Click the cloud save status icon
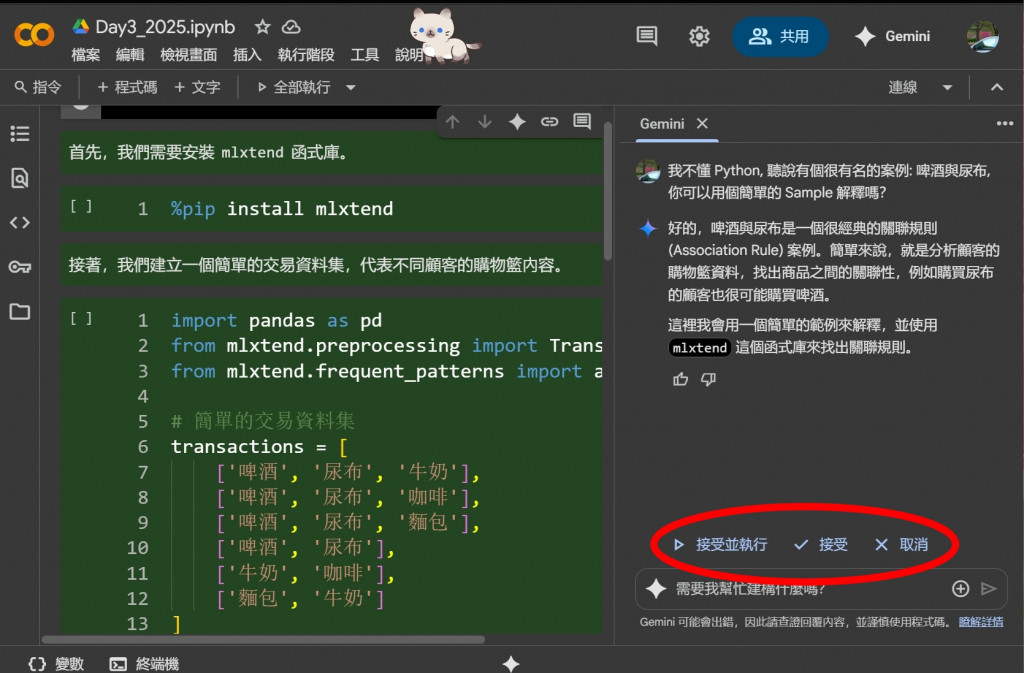This screenshot has height=673, width=1024. [x=291, y=27]
